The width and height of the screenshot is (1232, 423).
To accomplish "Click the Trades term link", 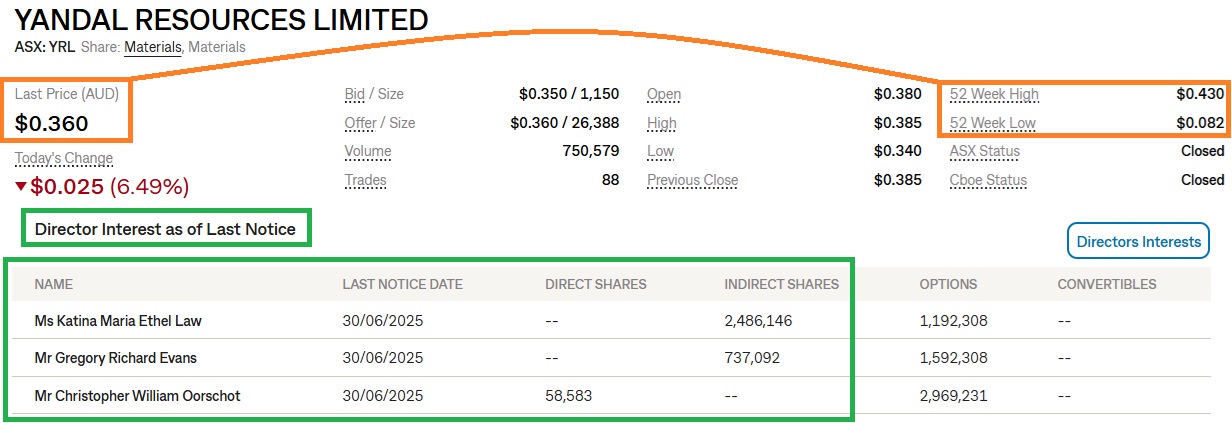I will pyautogui.click(x=365, y=181).
